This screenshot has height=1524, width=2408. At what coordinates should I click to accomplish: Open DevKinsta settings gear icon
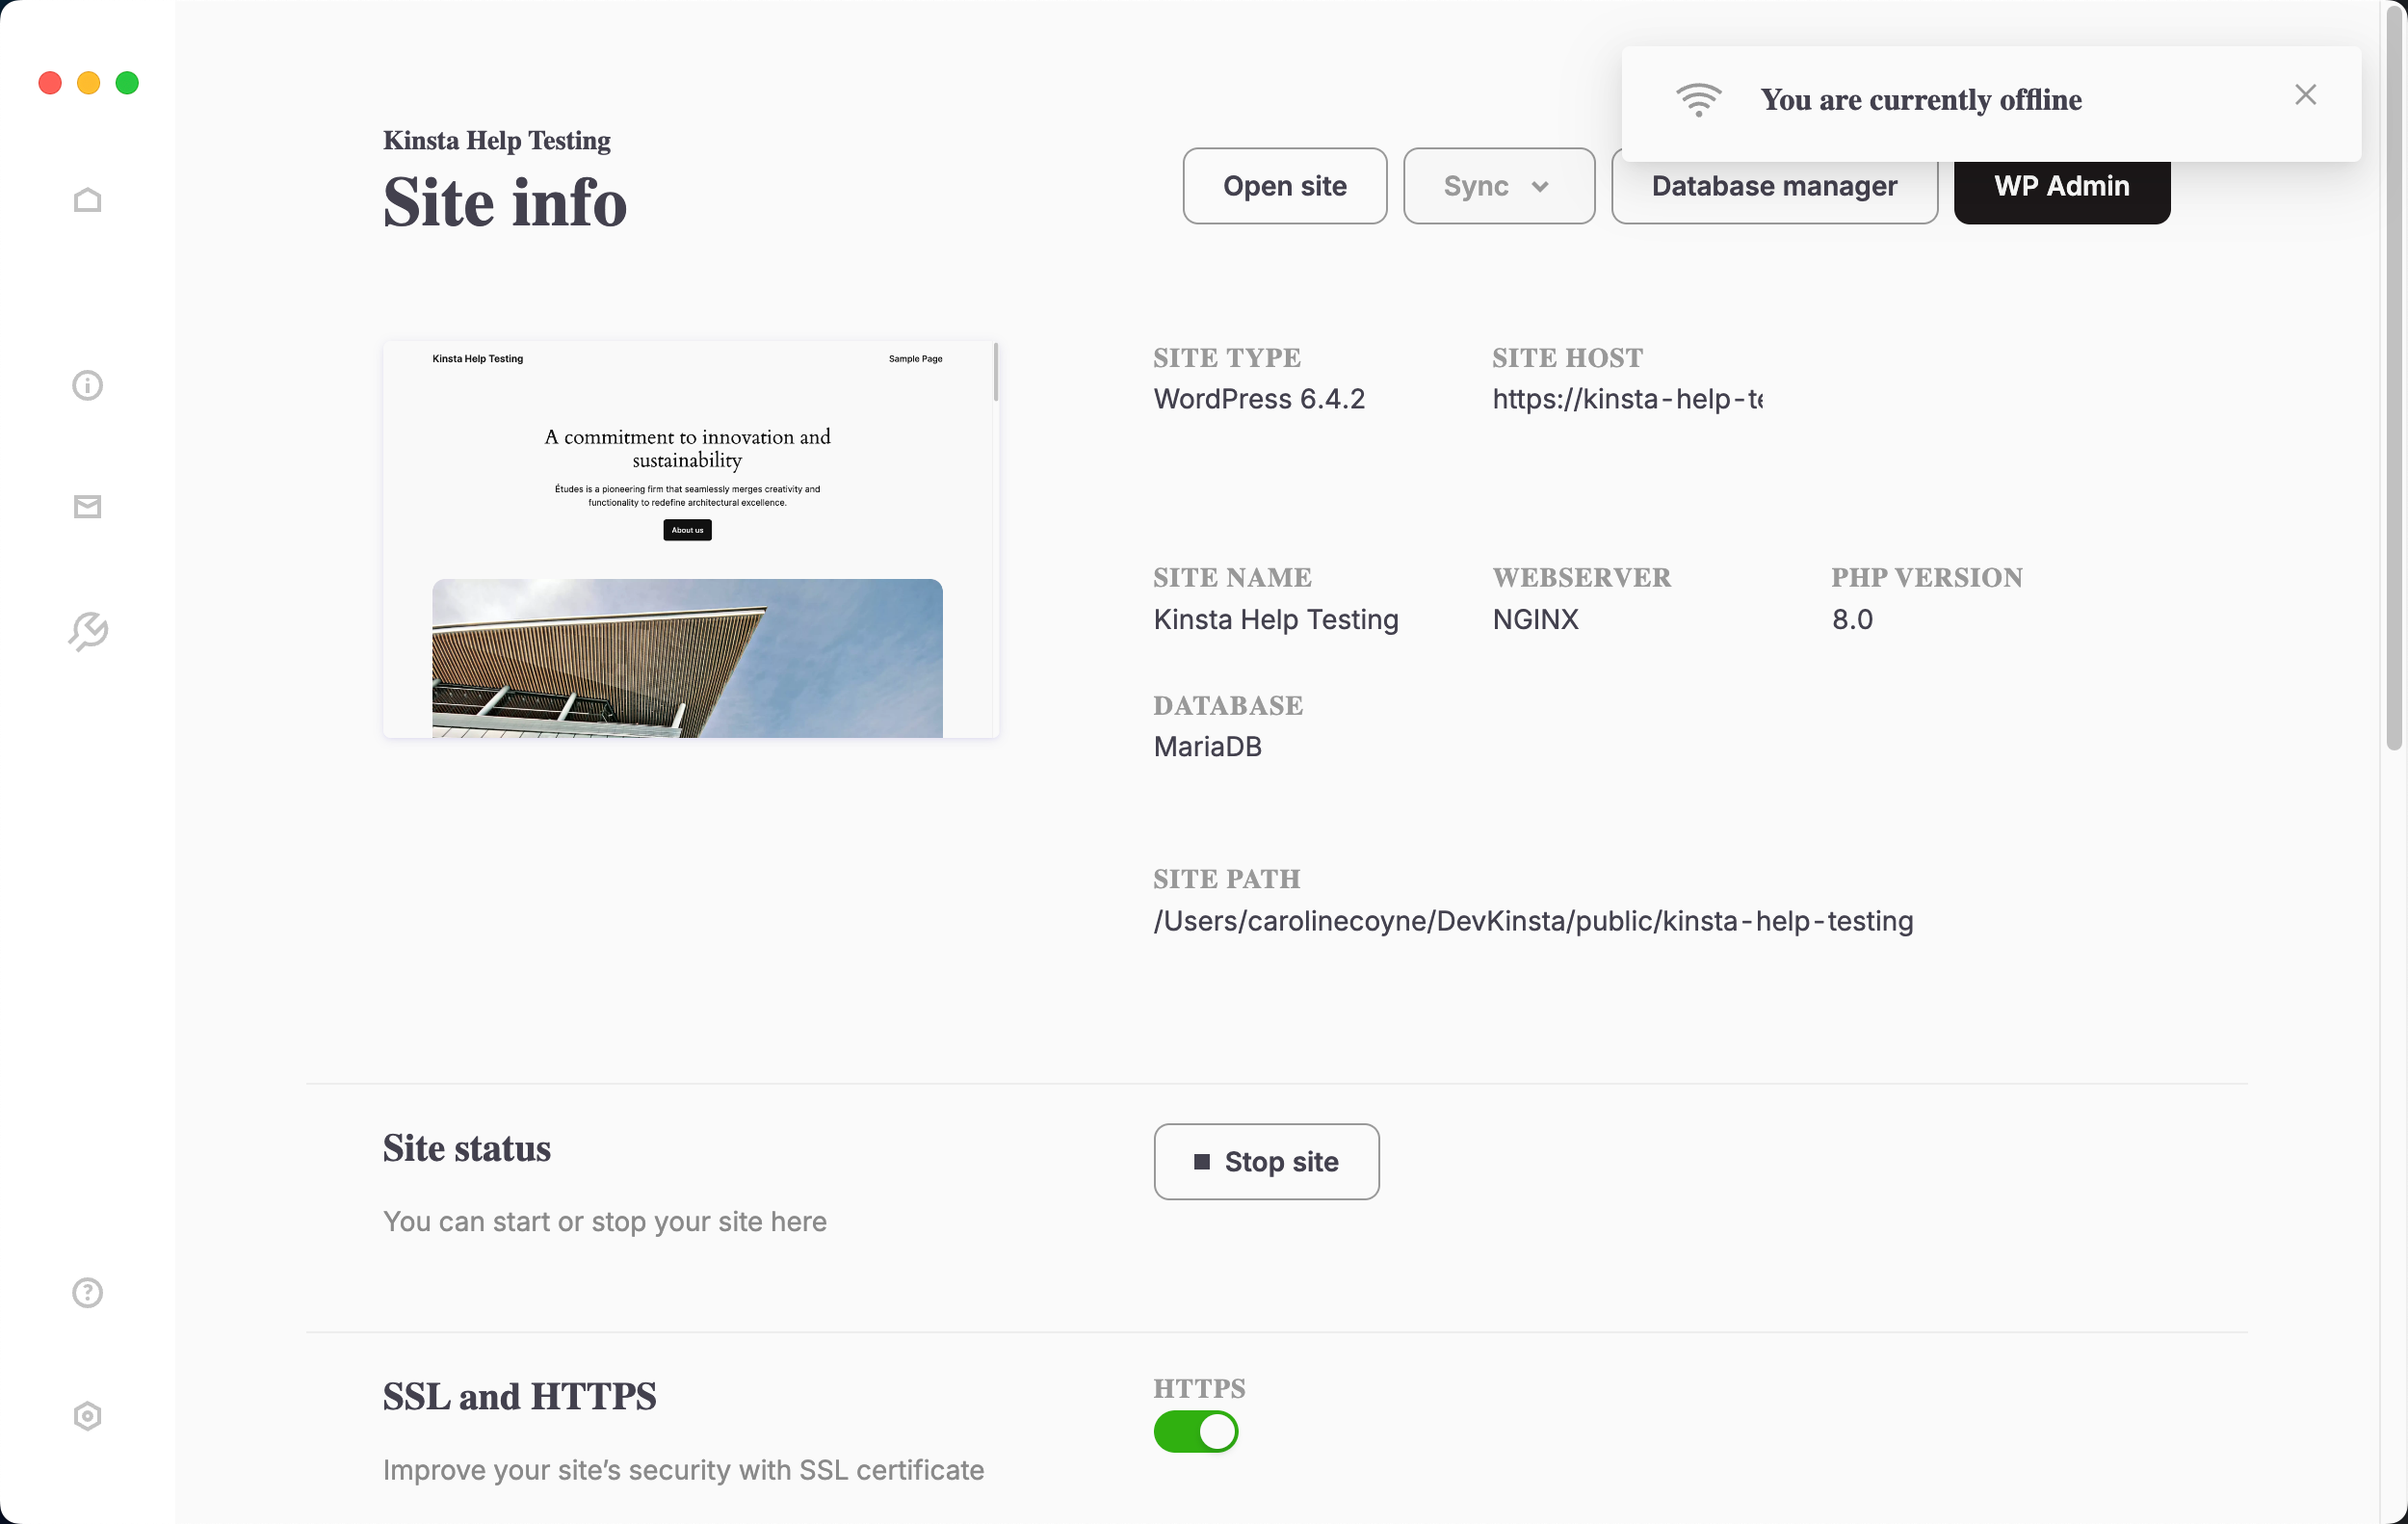[x=87, y=1416]
